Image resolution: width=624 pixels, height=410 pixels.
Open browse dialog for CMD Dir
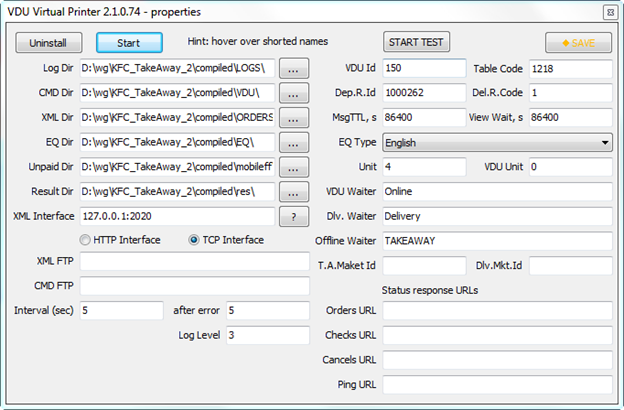coord(293,93)
